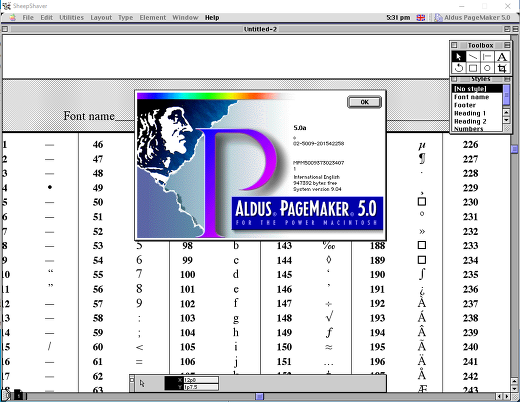Select the diagonal Line tool

[x=473, y=57]
